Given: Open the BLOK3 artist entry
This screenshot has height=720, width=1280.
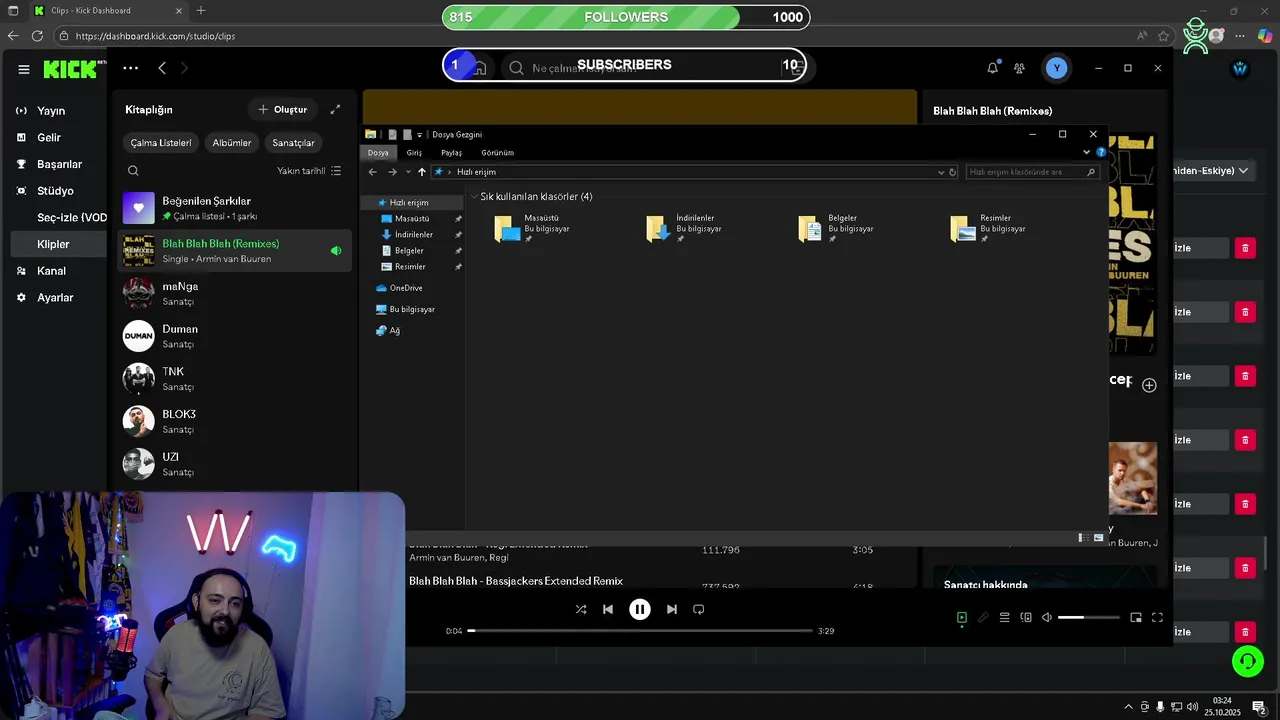Looking at the screenshot, I should coord(235,421).
